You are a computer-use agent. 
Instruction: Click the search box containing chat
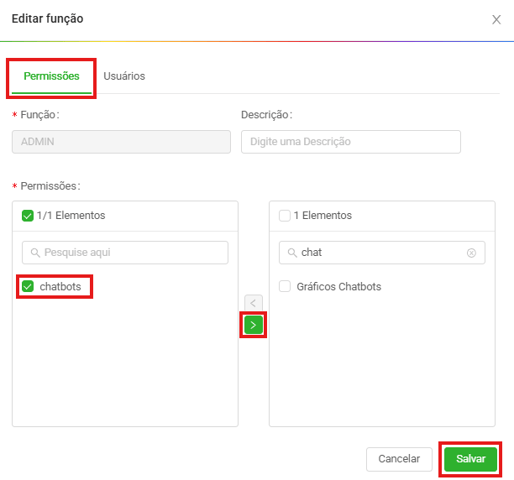pyautogui.click(x=382, y=253)
